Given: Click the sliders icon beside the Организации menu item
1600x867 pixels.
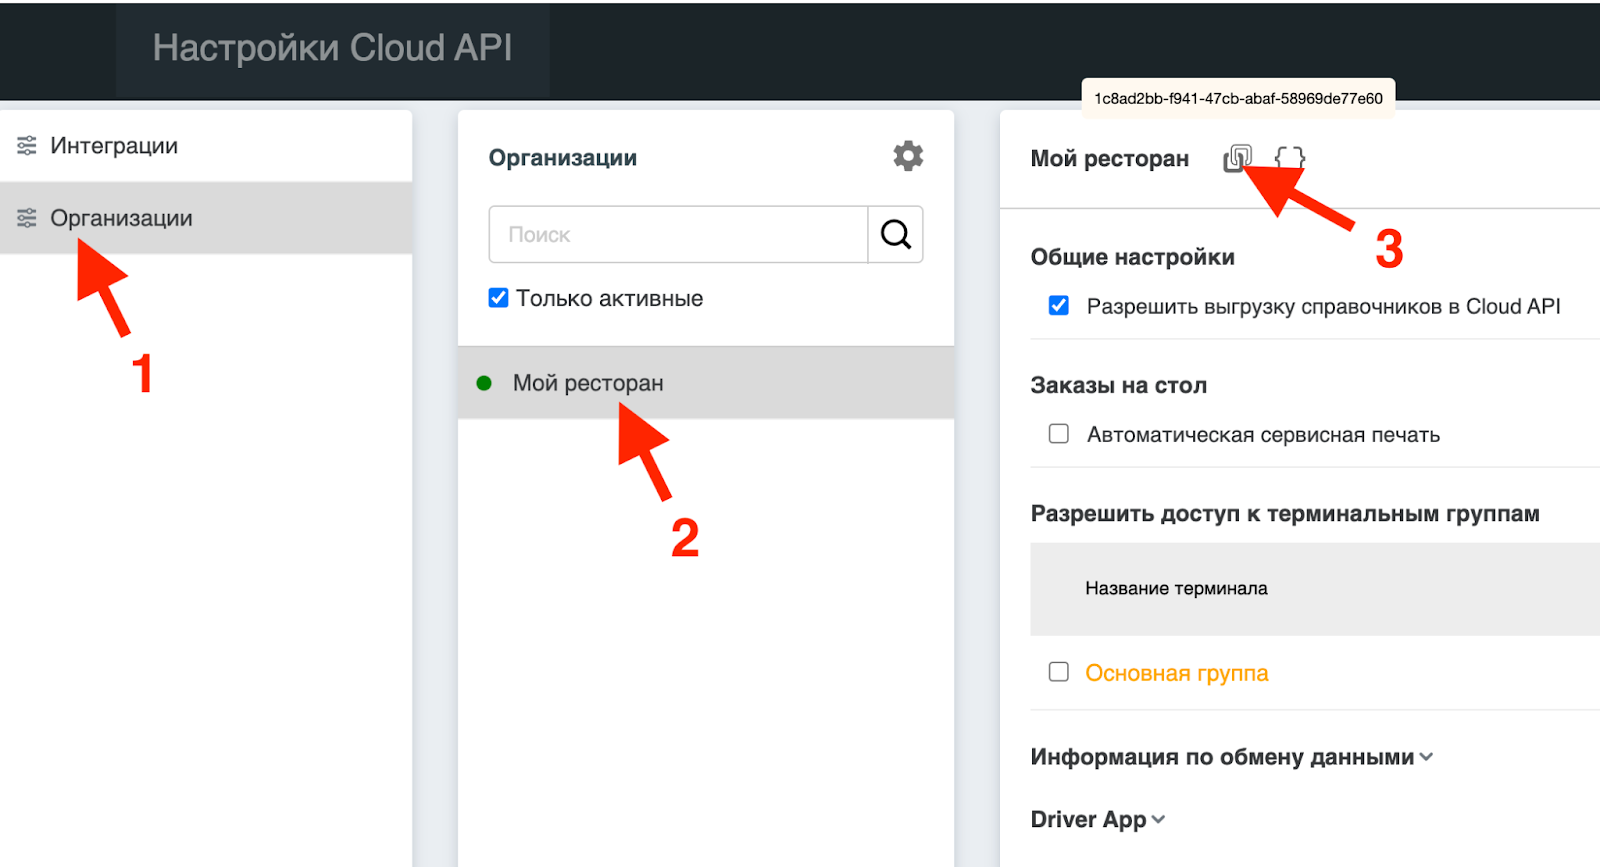Looking at the screenshot, I should point(27,218).
